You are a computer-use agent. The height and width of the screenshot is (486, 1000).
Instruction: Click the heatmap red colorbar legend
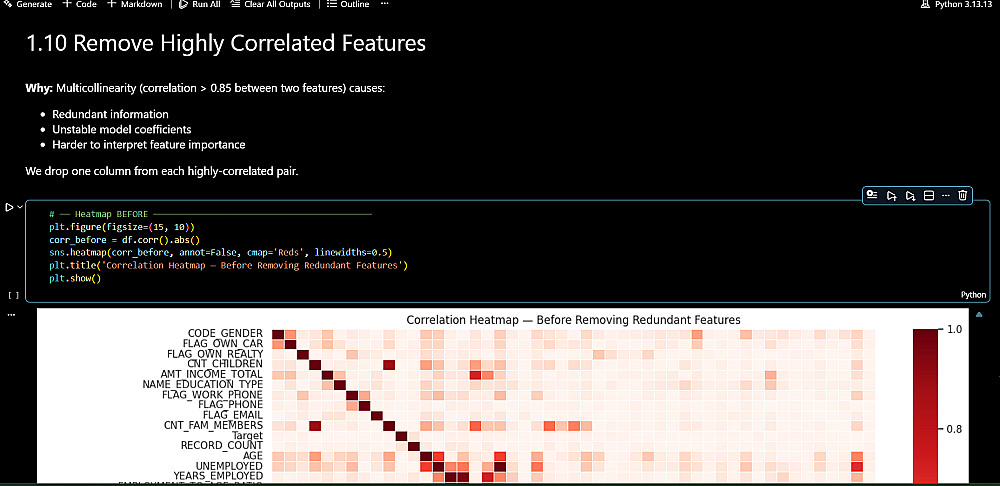tap(926, 400)
